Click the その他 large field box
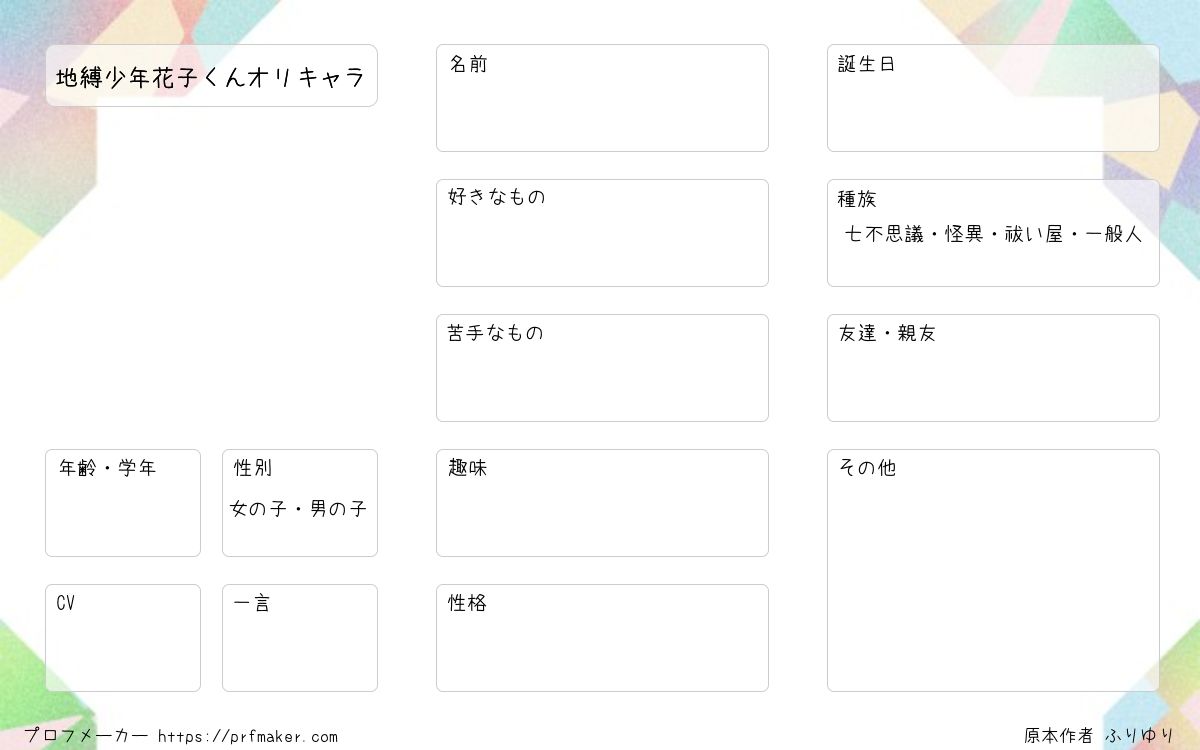1200x750 pixels. pos(993,570)
